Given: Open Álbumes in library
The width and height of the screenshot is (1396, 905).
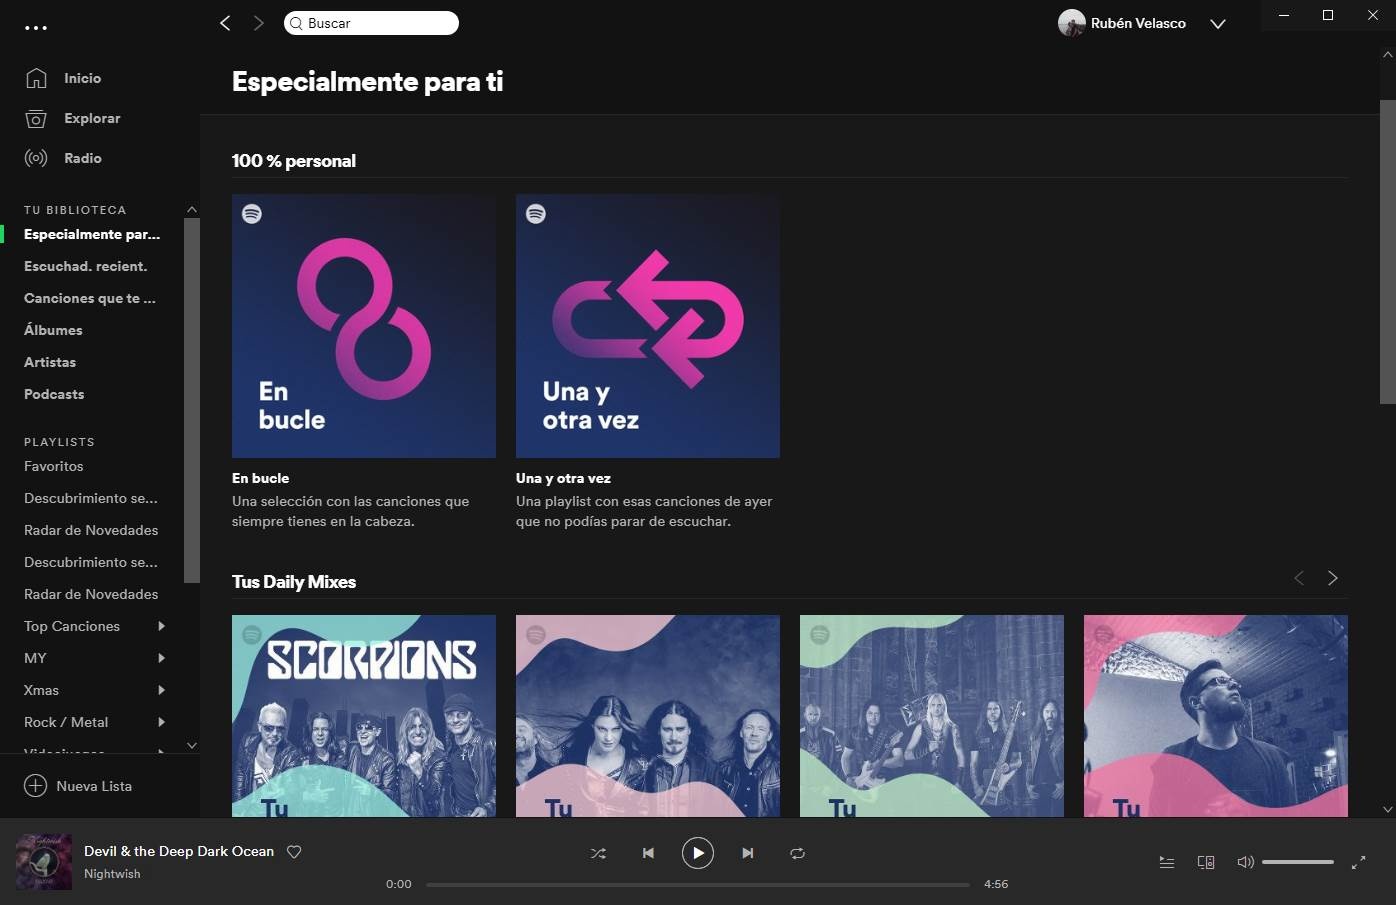Looking at the screenshot, I should [53, 330].
